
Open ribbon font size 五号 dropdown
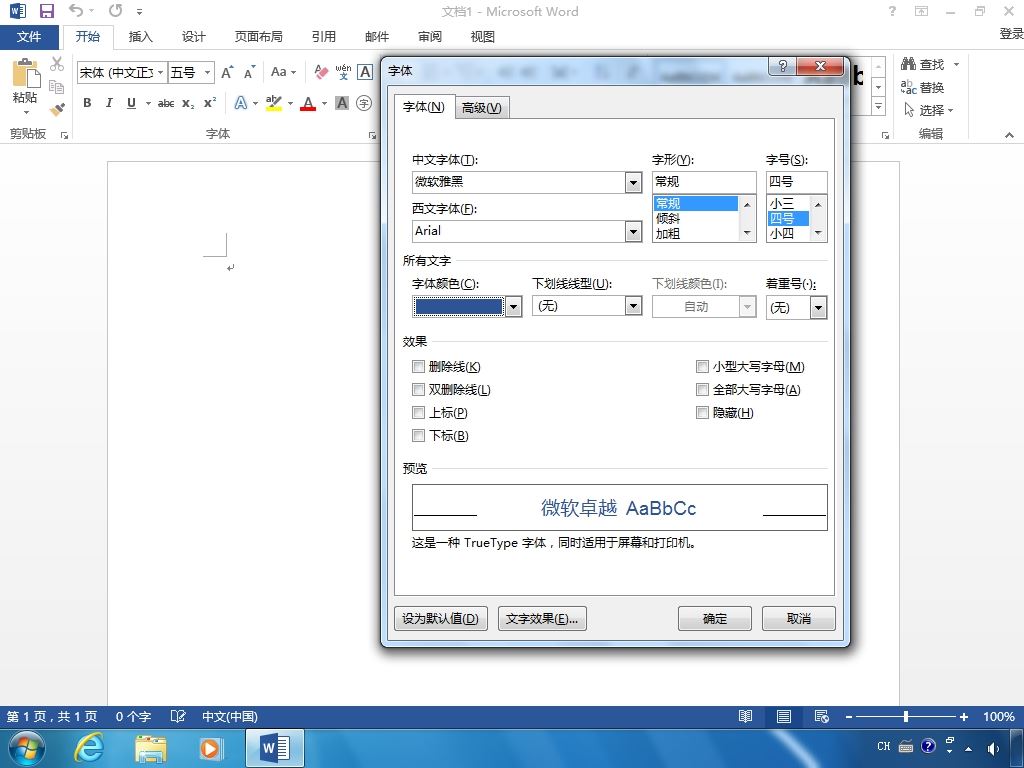207,72
